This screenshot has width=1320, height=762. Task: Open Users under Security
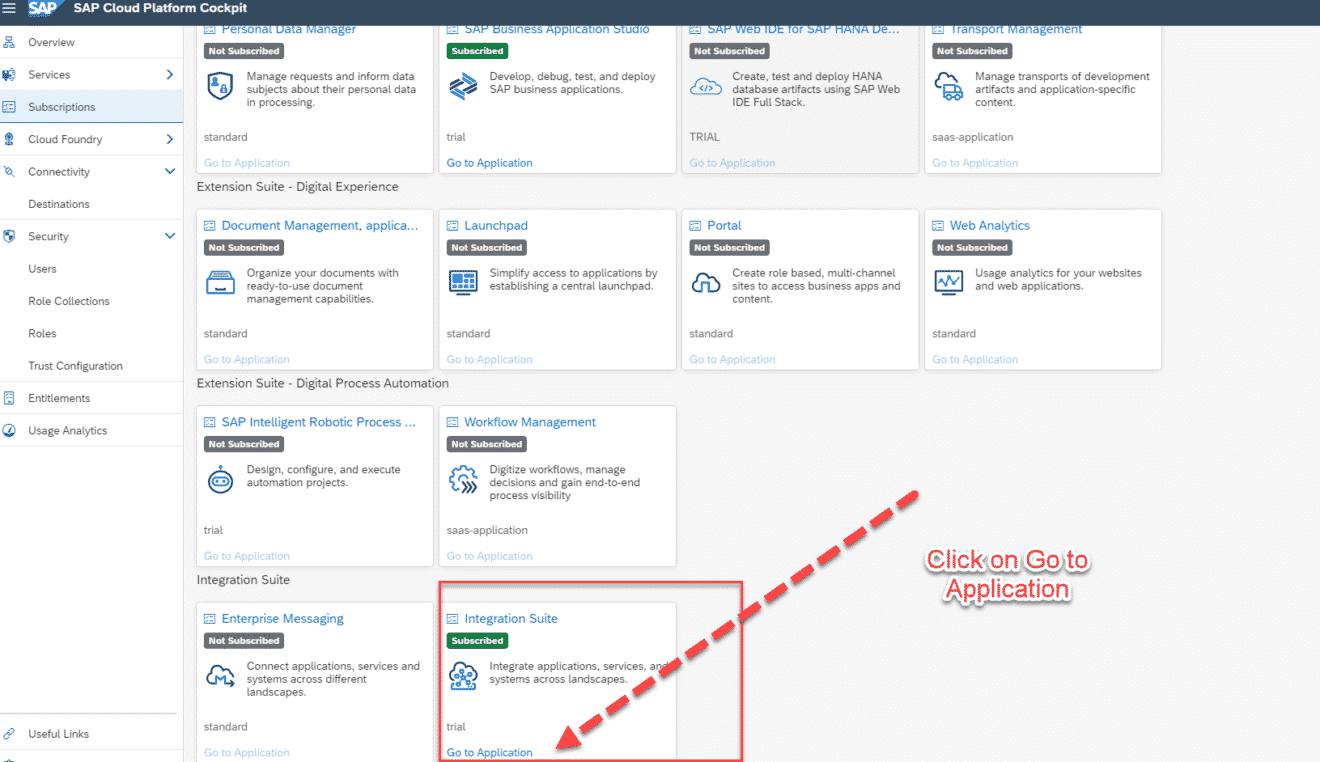tap(42, 269)
